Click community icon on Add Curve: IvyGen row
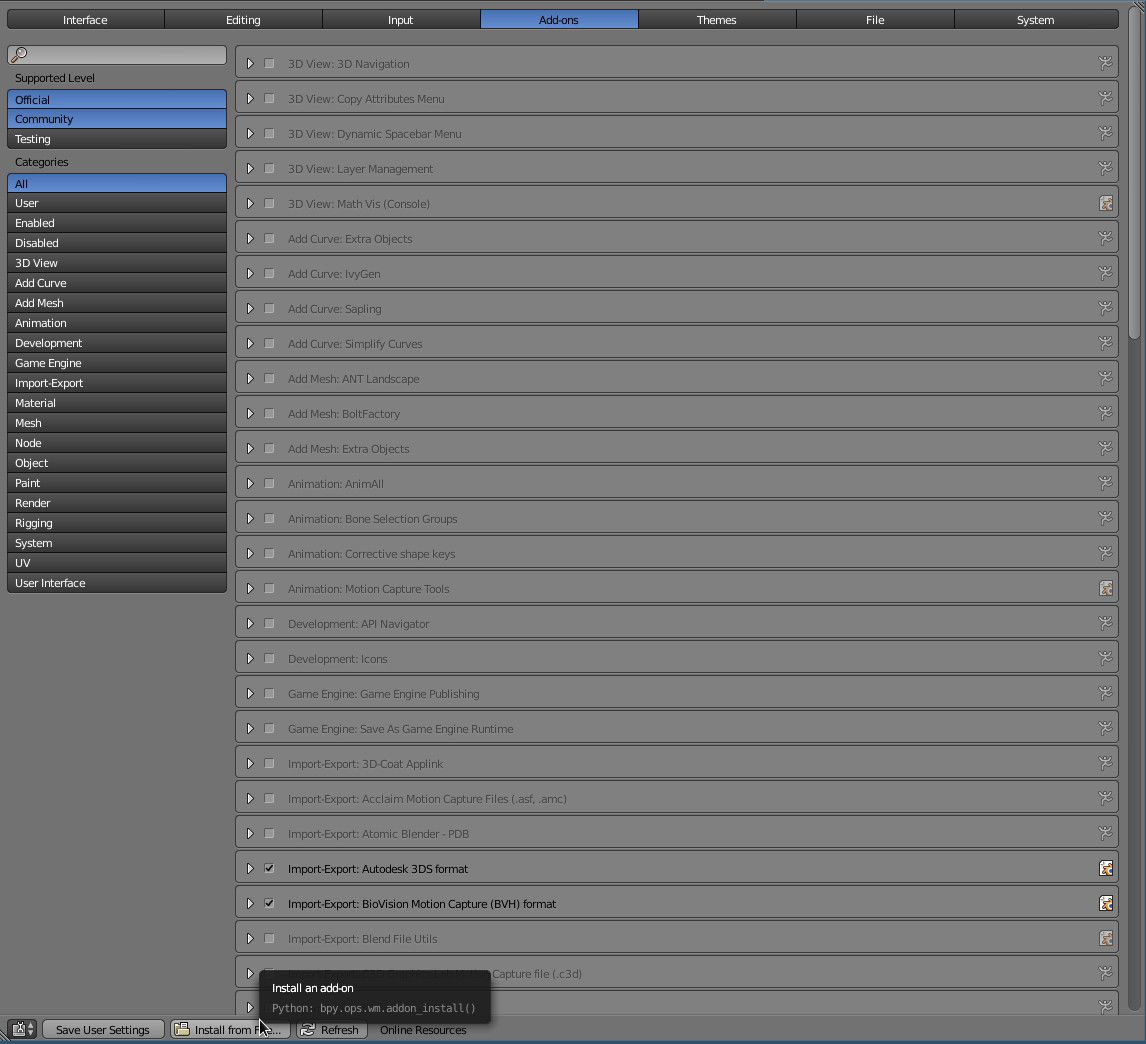The width and height of the screenshot is (1146, 1044). (x=1105, y=273)
